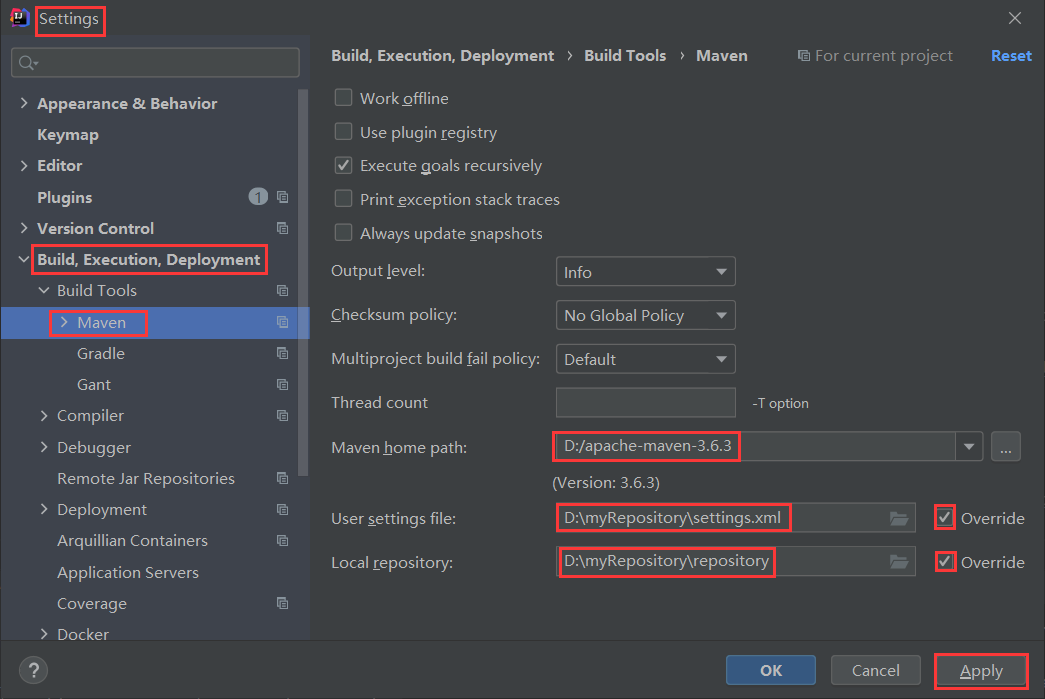1045x699 pixels.
Task: Open the Keymap settings page
Action: coord(68,134)
